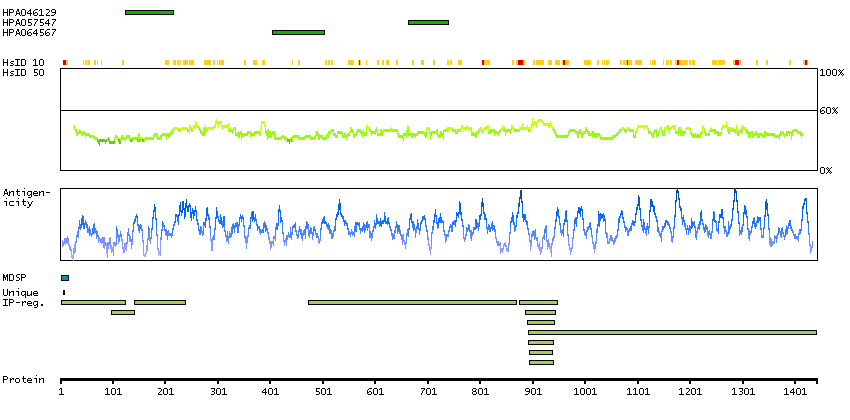Click position 1001 on the Protein axis

pos(585,393)
